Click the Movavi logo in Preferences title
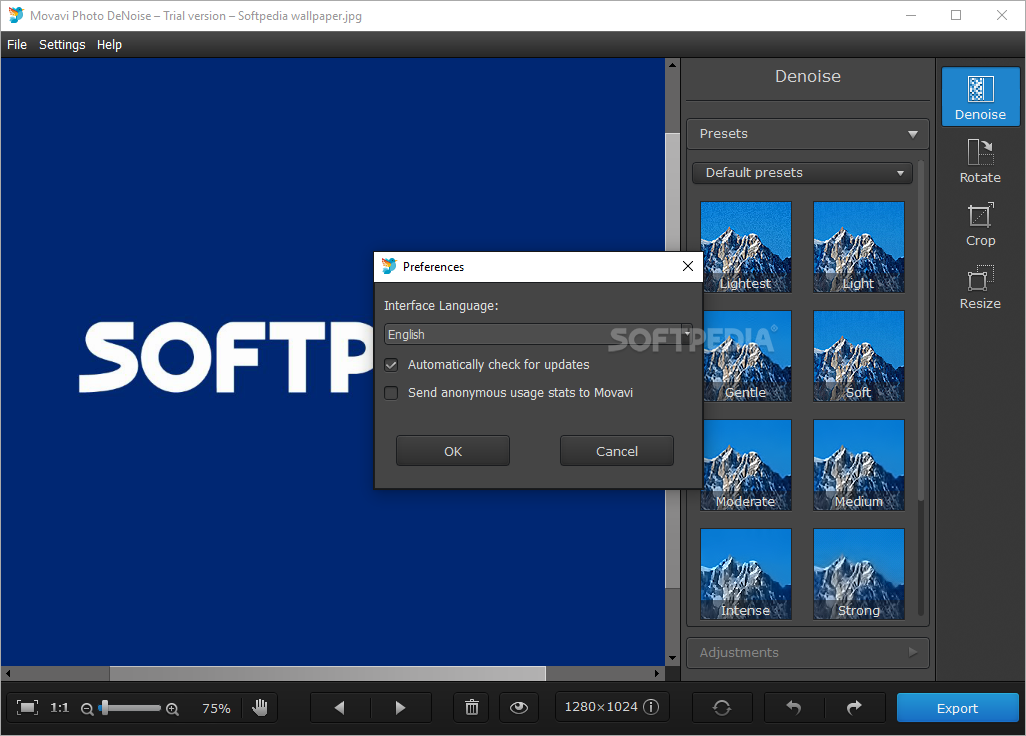Viewport: 1026px width, 736px height. pyautogui.click(x=389, y=266)
